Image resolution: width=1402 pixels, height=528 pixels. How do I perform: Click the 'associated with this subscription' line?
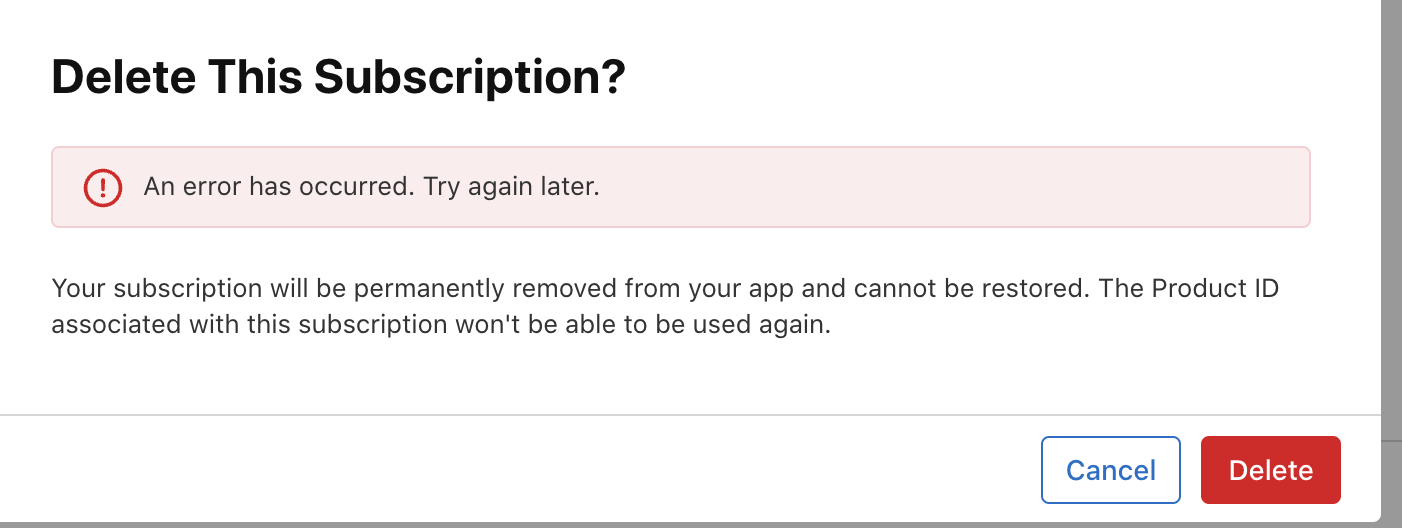tap(241, 326)
